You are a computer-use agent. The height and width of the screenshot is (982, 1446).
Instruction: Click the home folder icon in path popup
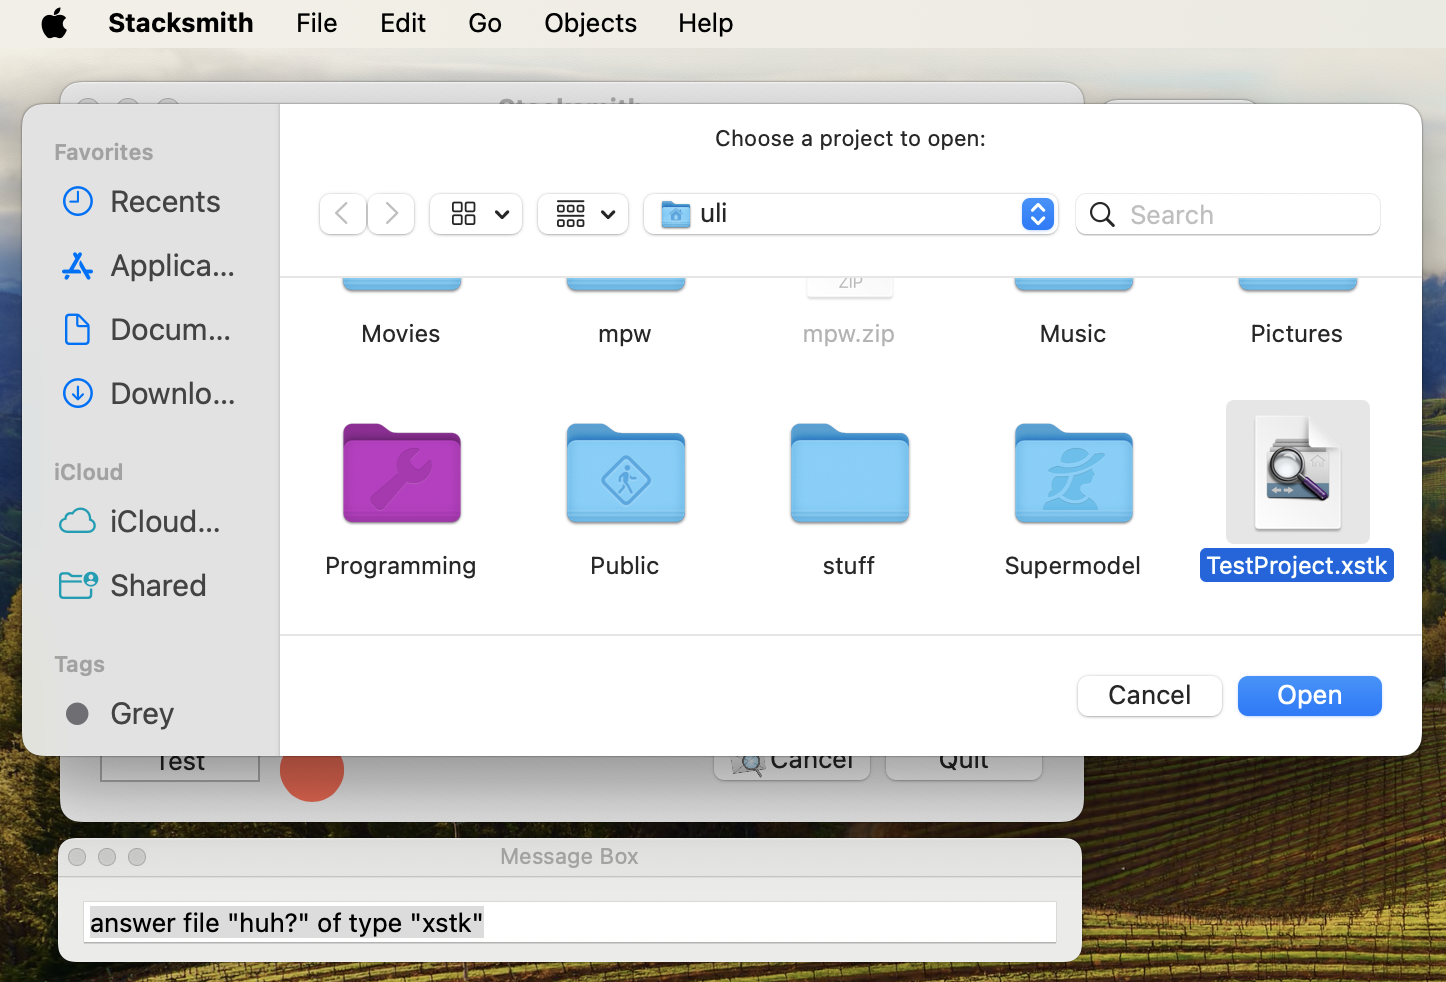point(676,214)
